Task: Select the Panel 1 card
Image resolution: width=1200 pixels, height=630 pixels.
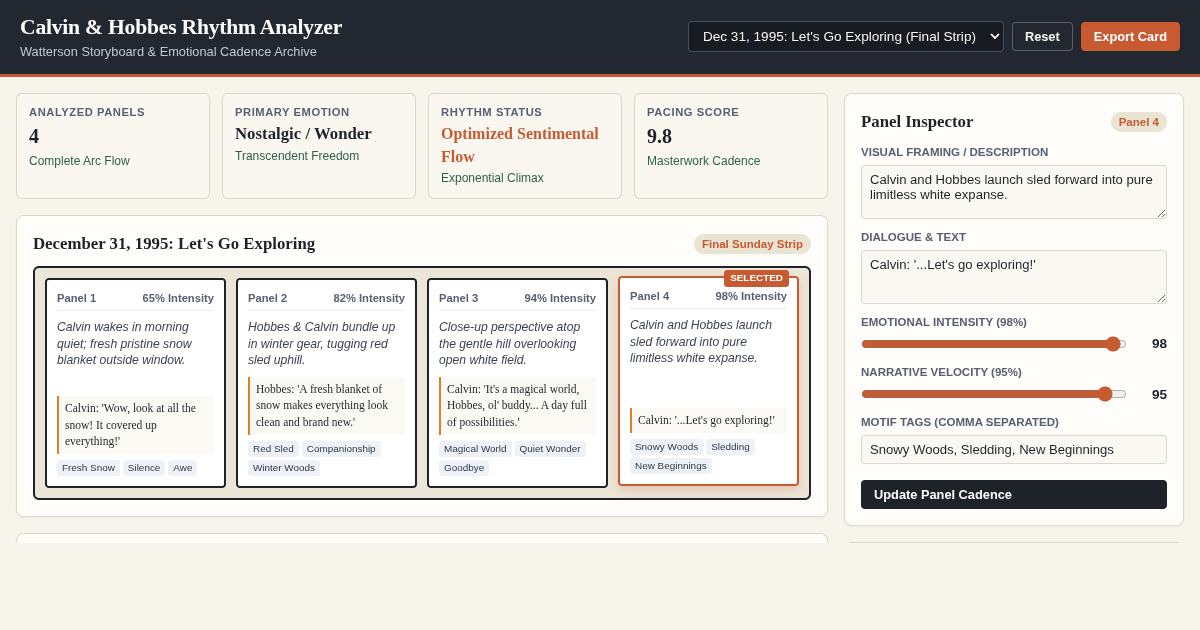Action: 135,383
